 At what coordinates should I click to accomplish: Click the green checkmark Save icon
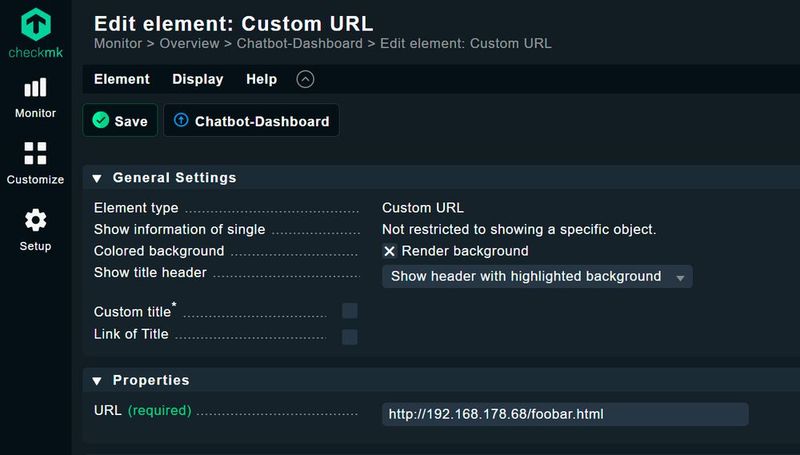click(x=101, y=120)
